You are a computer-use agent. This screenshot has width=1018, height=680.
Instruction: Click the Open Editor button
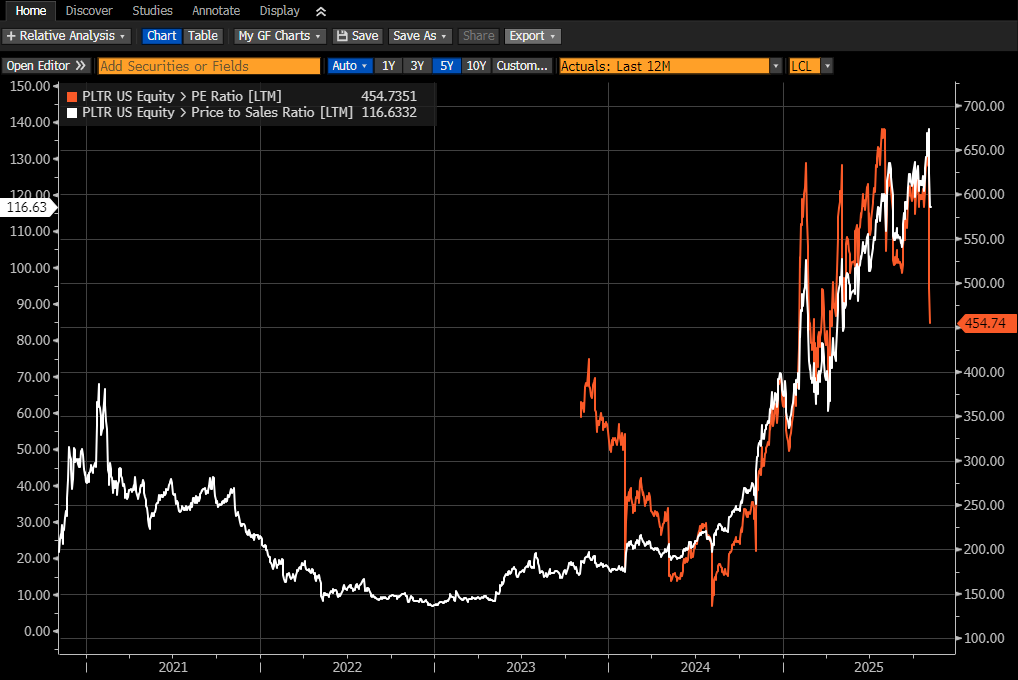pos(47,66)
